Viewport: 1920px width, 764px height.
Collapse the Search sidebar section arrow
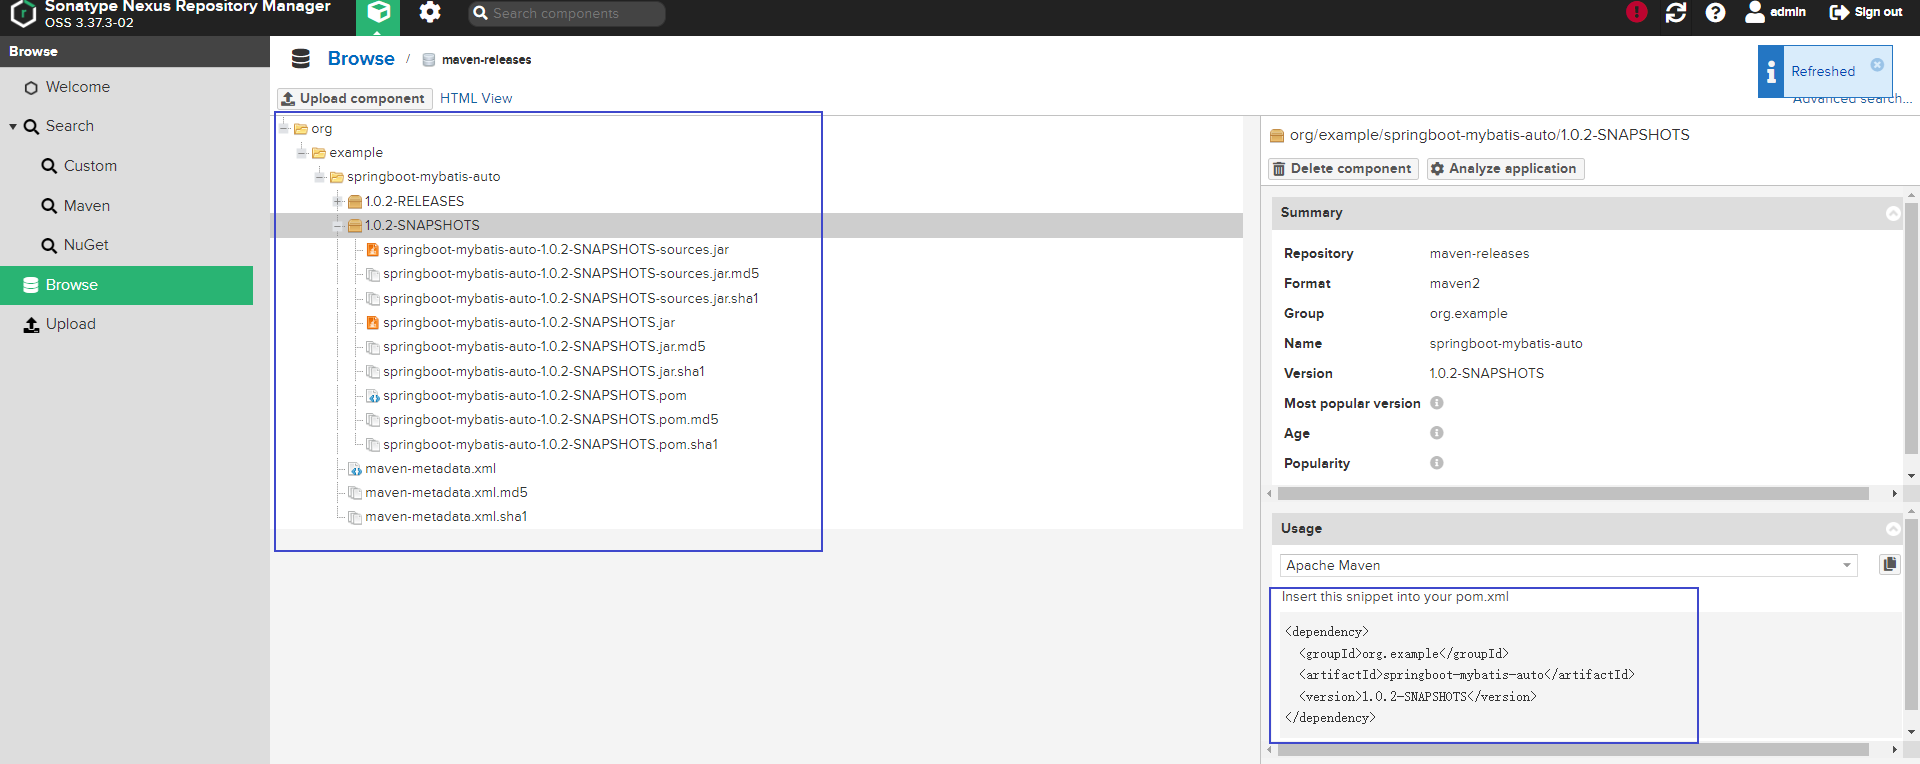(x=13, y=127)
